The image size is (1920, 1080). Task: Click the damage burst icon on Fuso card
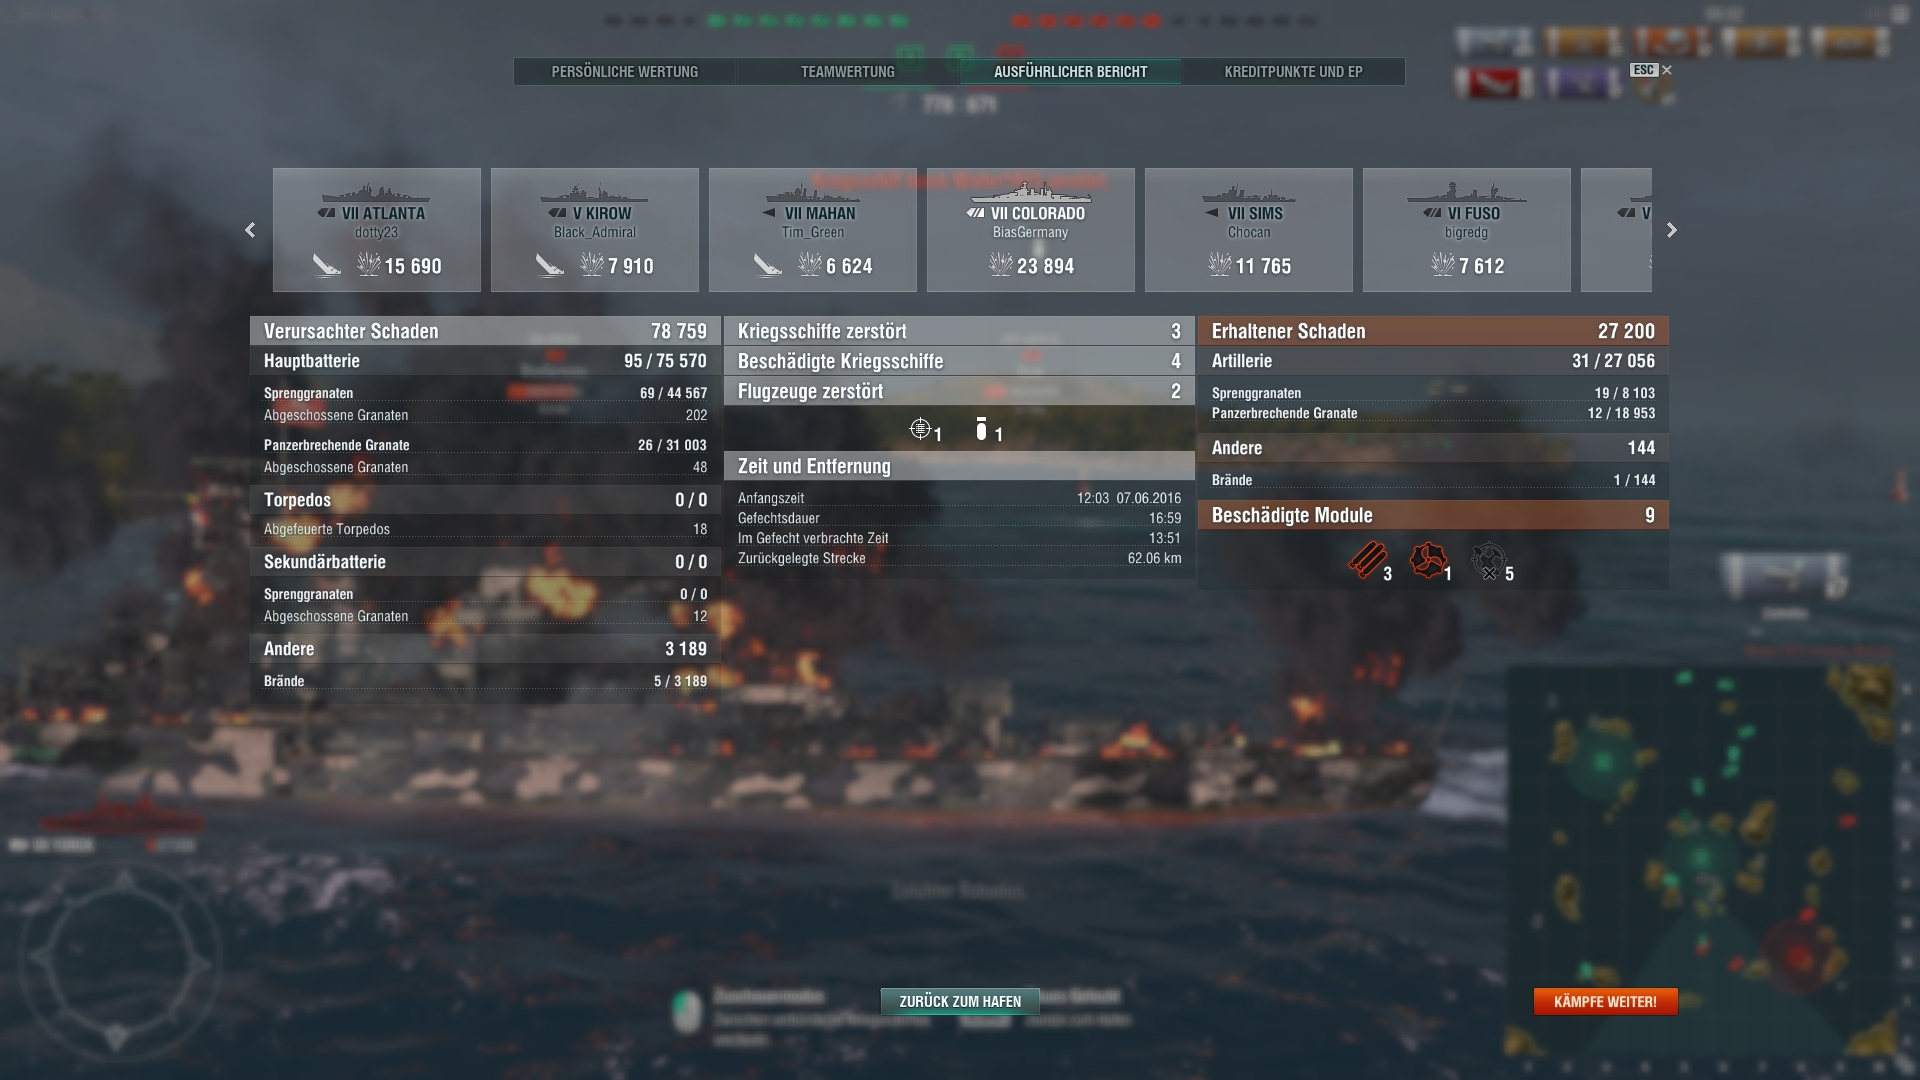(x=1443, y=264)
